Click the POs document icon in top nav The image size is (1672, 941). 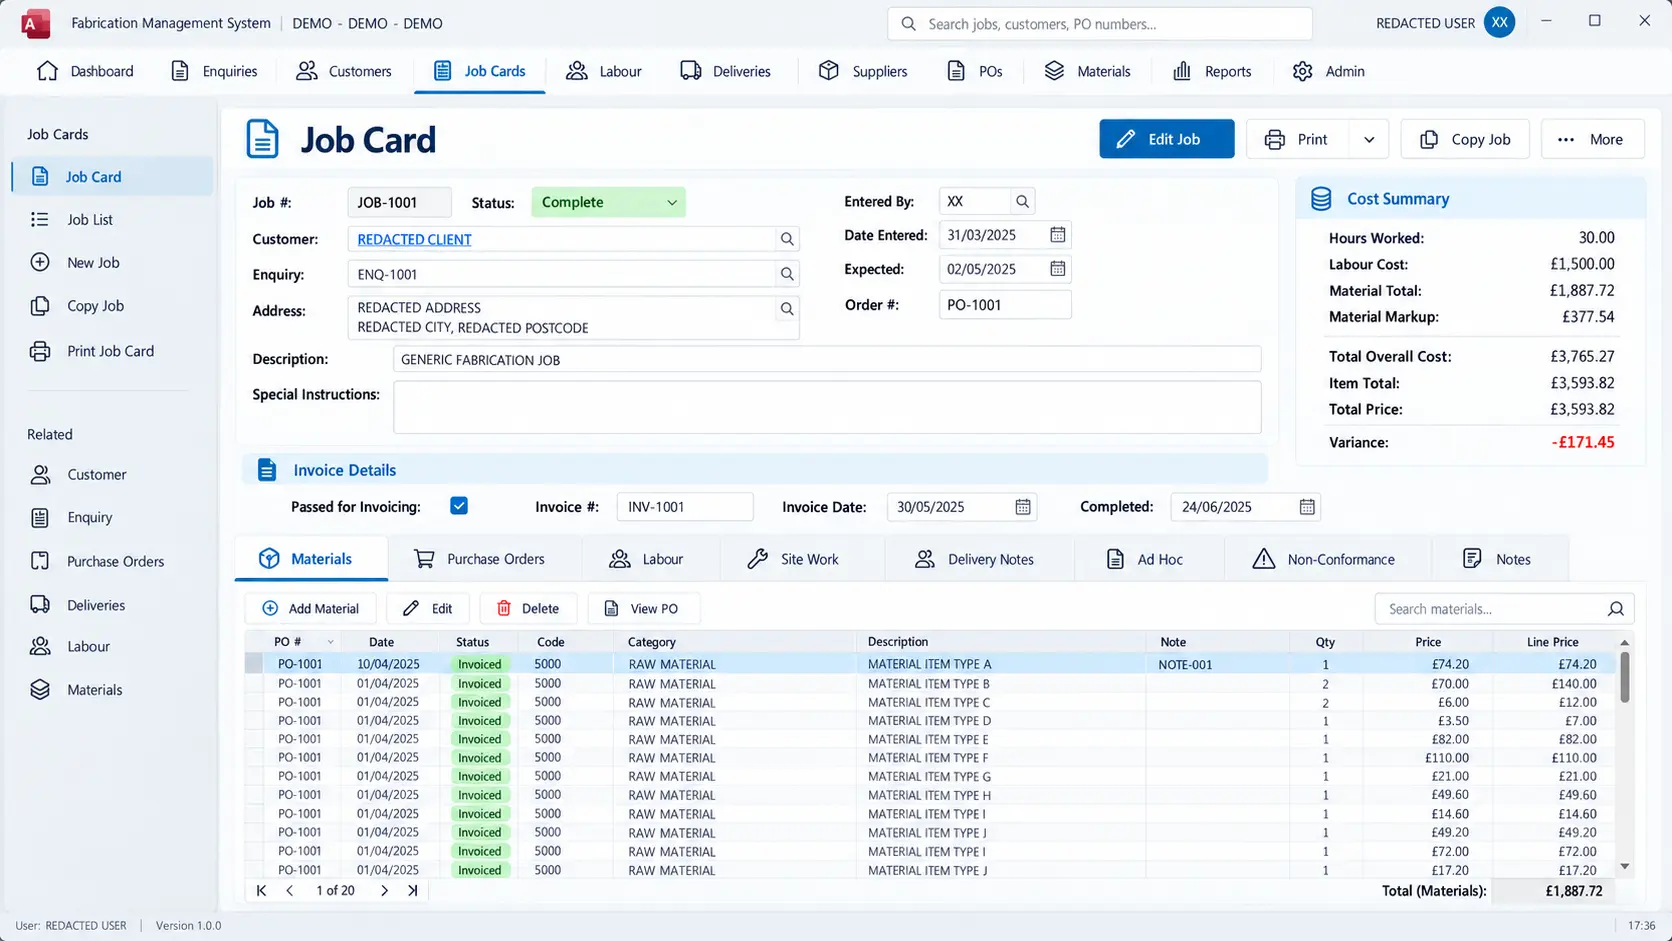coord(956,71)
